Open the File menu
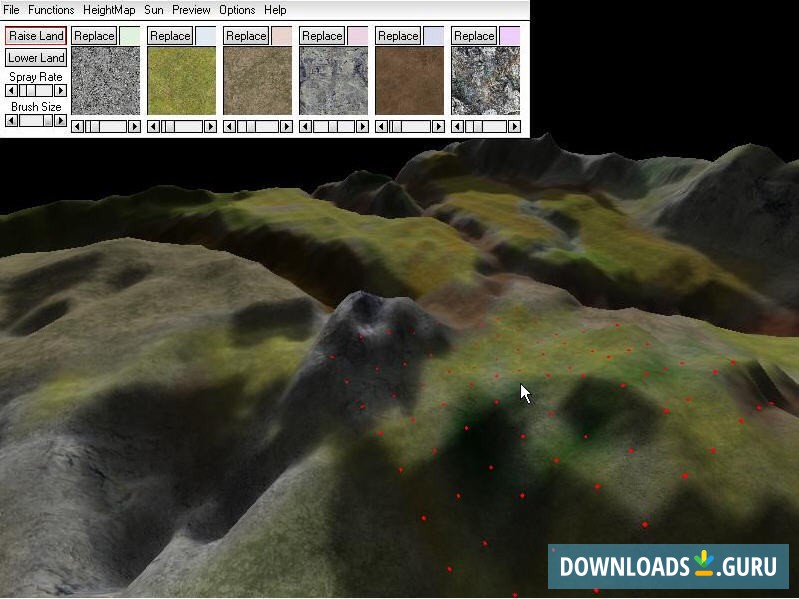799x599 pixels. point(11,10)
